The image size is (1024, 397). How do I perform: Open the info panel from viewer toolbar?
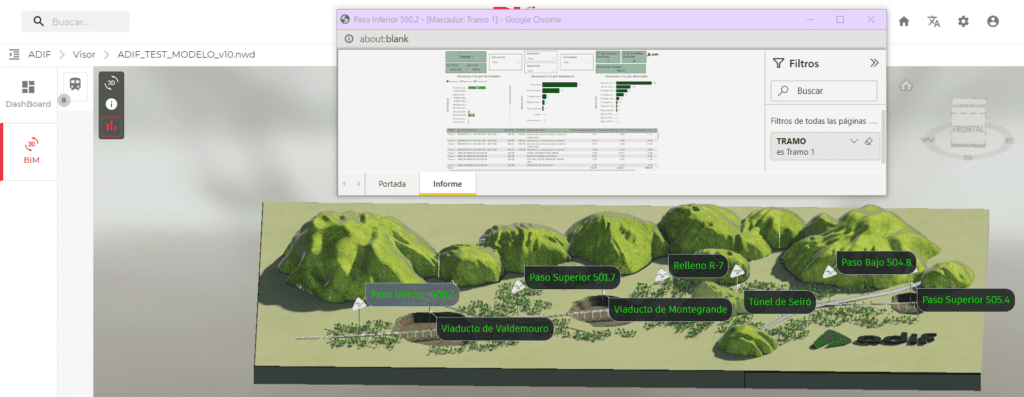tap(111, 104)
